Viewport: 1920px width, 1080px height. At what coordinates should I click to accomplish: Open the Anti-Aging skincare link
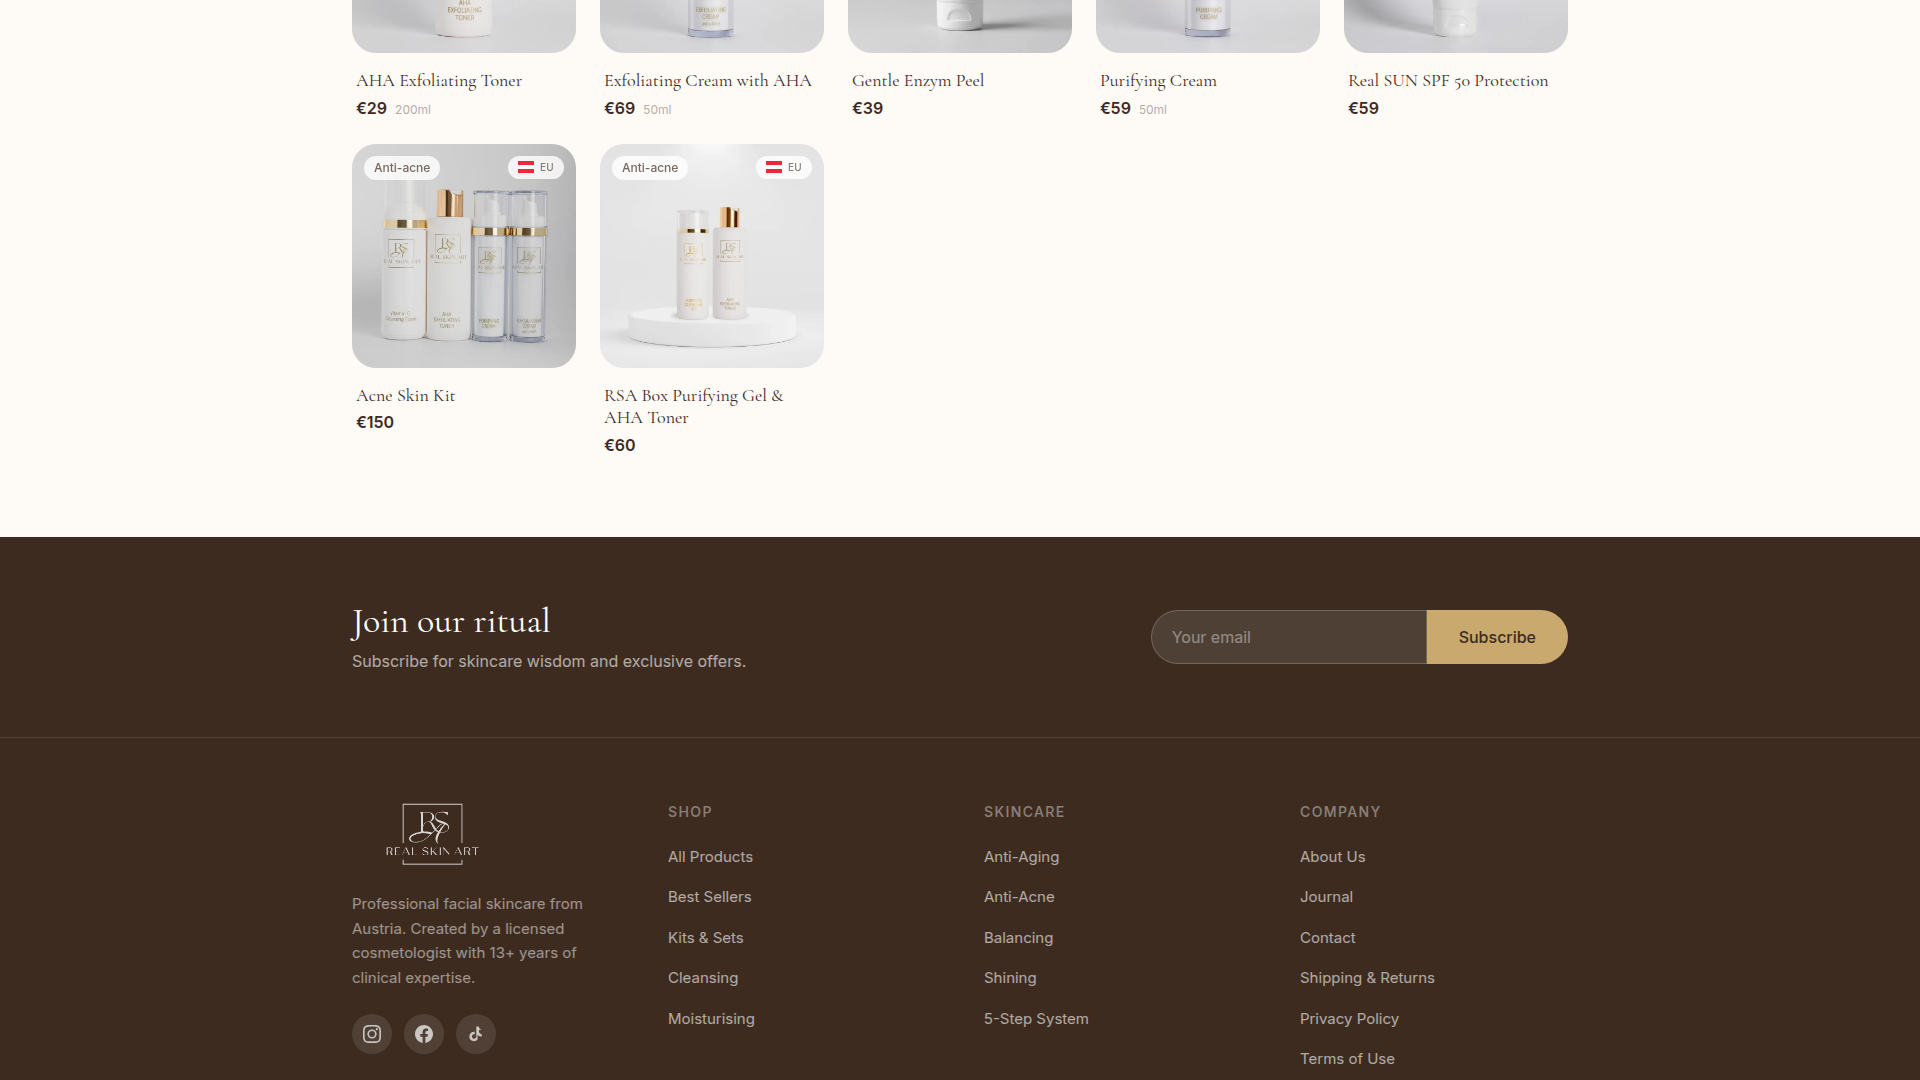click(1021, 857)
